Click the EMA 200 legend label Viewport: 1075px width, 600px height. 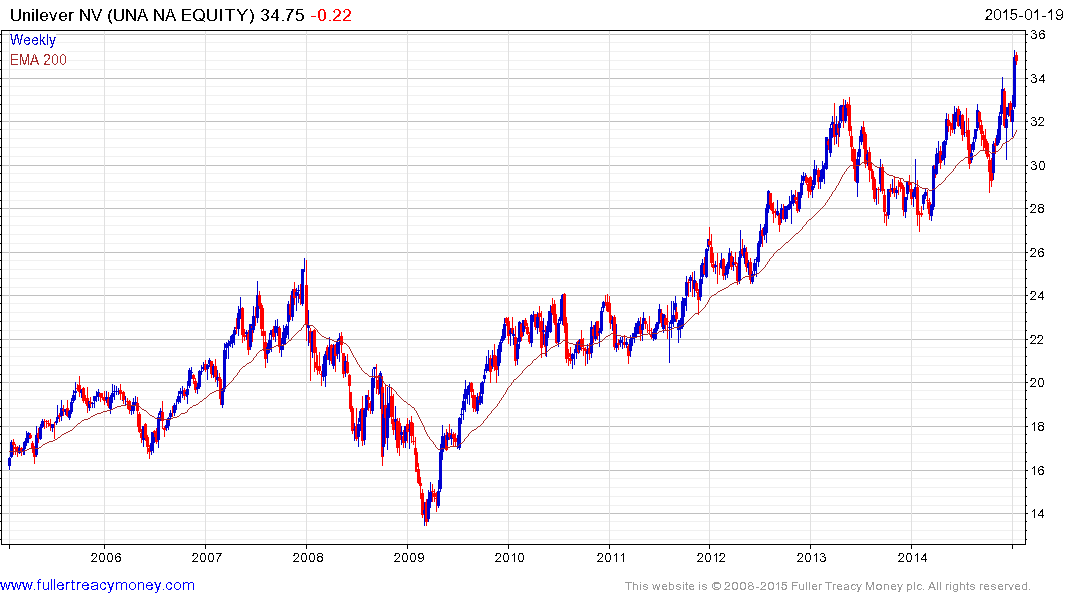tap(38, 60)
